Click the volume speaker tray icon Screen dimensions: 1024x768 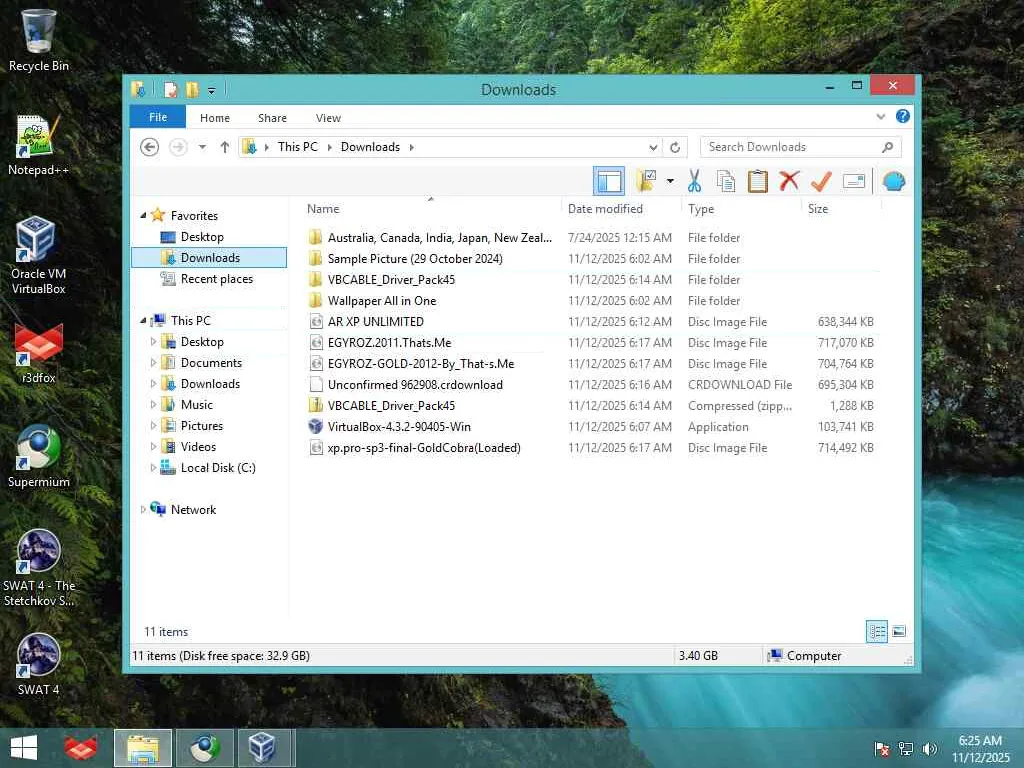(929, 749)
